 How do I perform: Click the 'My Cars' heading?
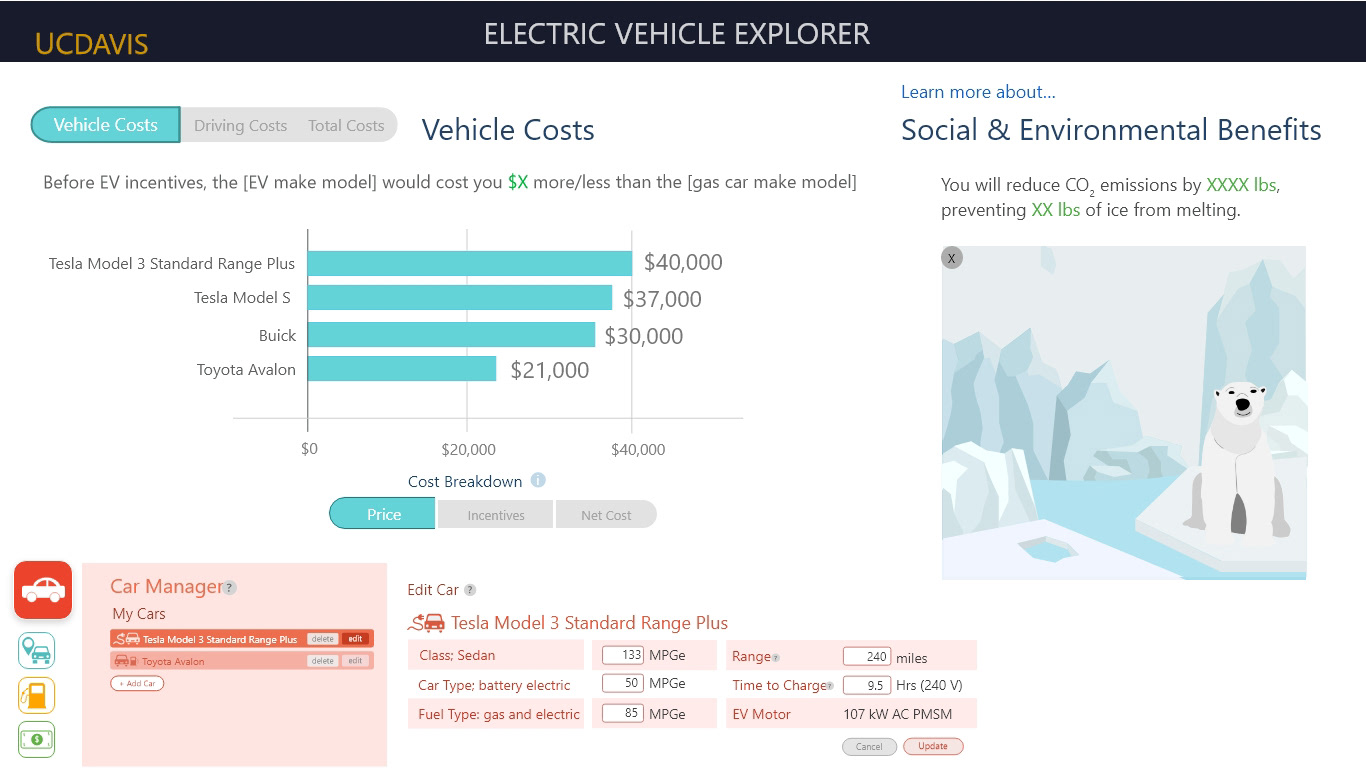[x=139, y=614]
